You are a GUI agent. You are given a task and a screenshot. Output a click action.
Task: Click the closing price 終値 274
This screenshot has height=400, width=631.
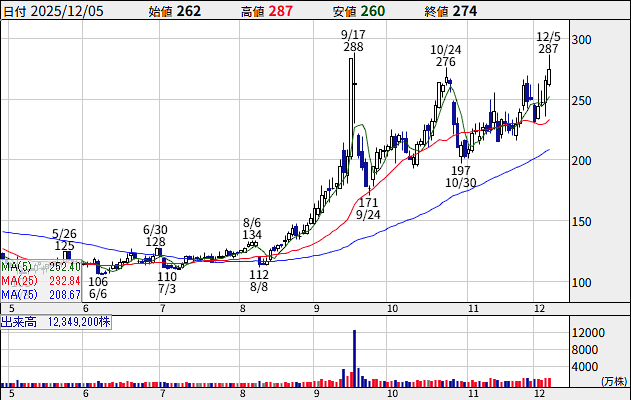coord(451,11)
